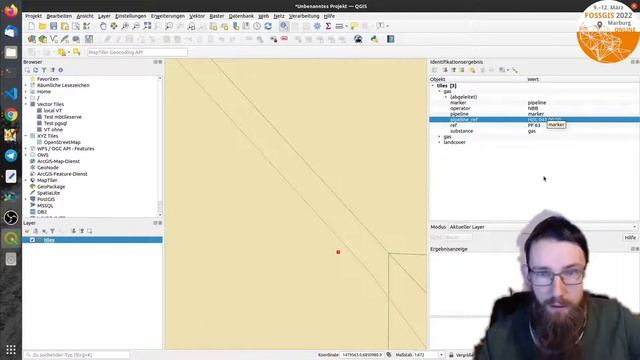Screen dimensions: 640x360
Task: Click the Hilfe button in identify panel
Action: click(630, 238)
